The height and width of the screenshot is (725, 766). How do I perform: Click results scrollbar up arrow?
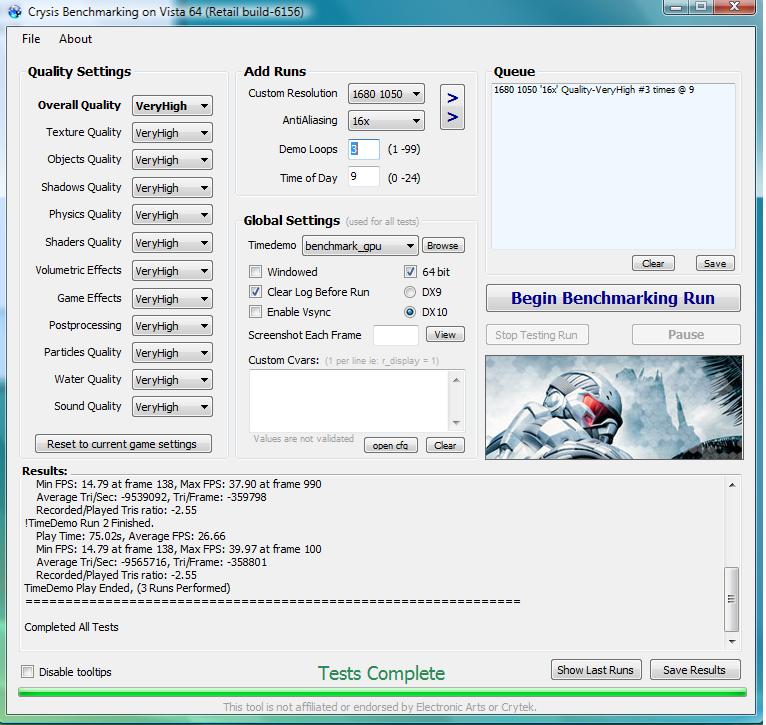click(732, 485)
